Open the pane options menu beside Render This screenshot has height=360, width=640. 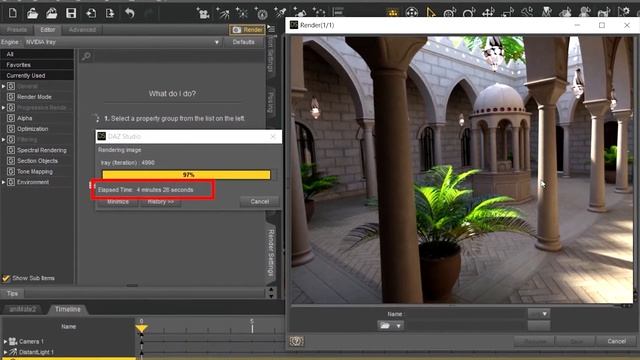(271, 29)
